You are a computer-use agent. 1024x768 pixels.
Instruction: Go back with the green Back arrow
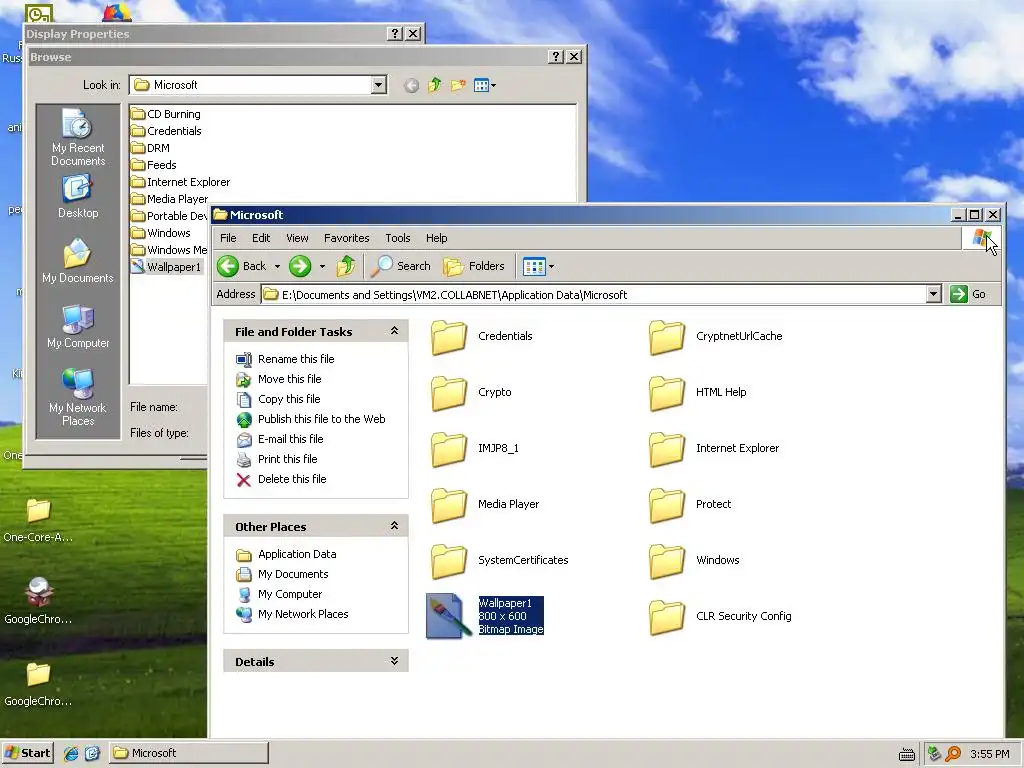(x=242, y=266)
